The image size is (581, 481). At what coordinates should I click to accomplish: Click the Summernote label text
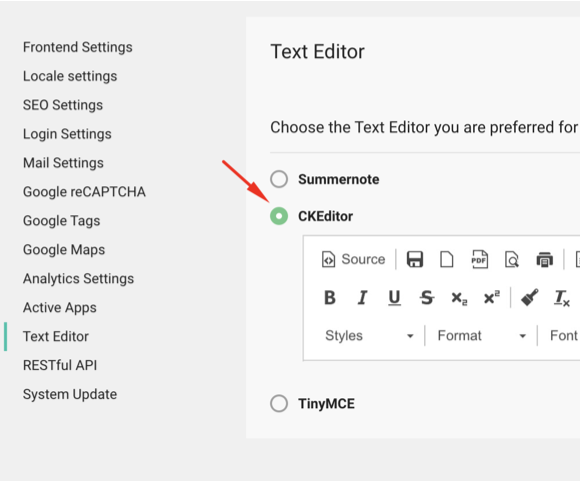[339, 179]
